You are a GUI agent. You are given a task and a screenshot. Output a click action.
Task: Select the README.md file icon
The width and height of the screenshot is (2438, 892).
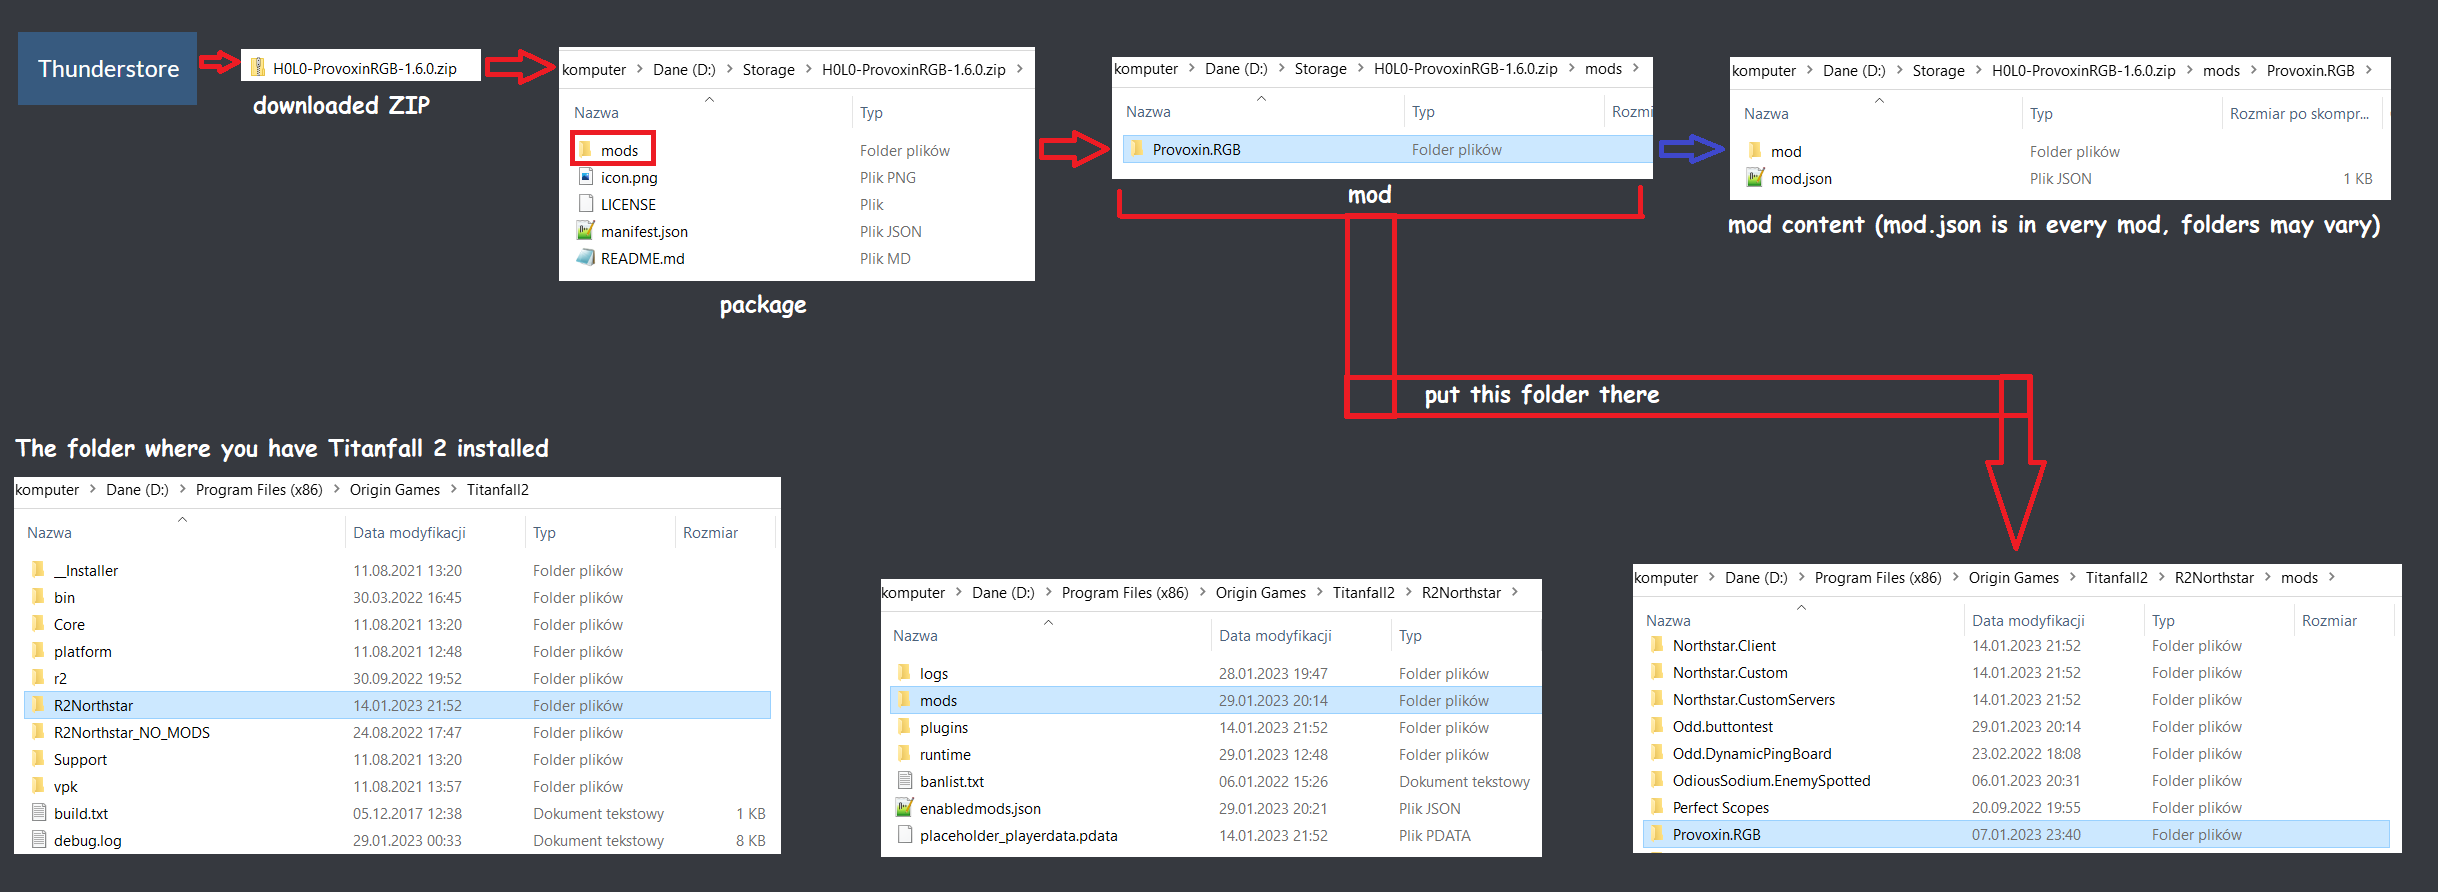pyautogui.click(x=586, y=257)
